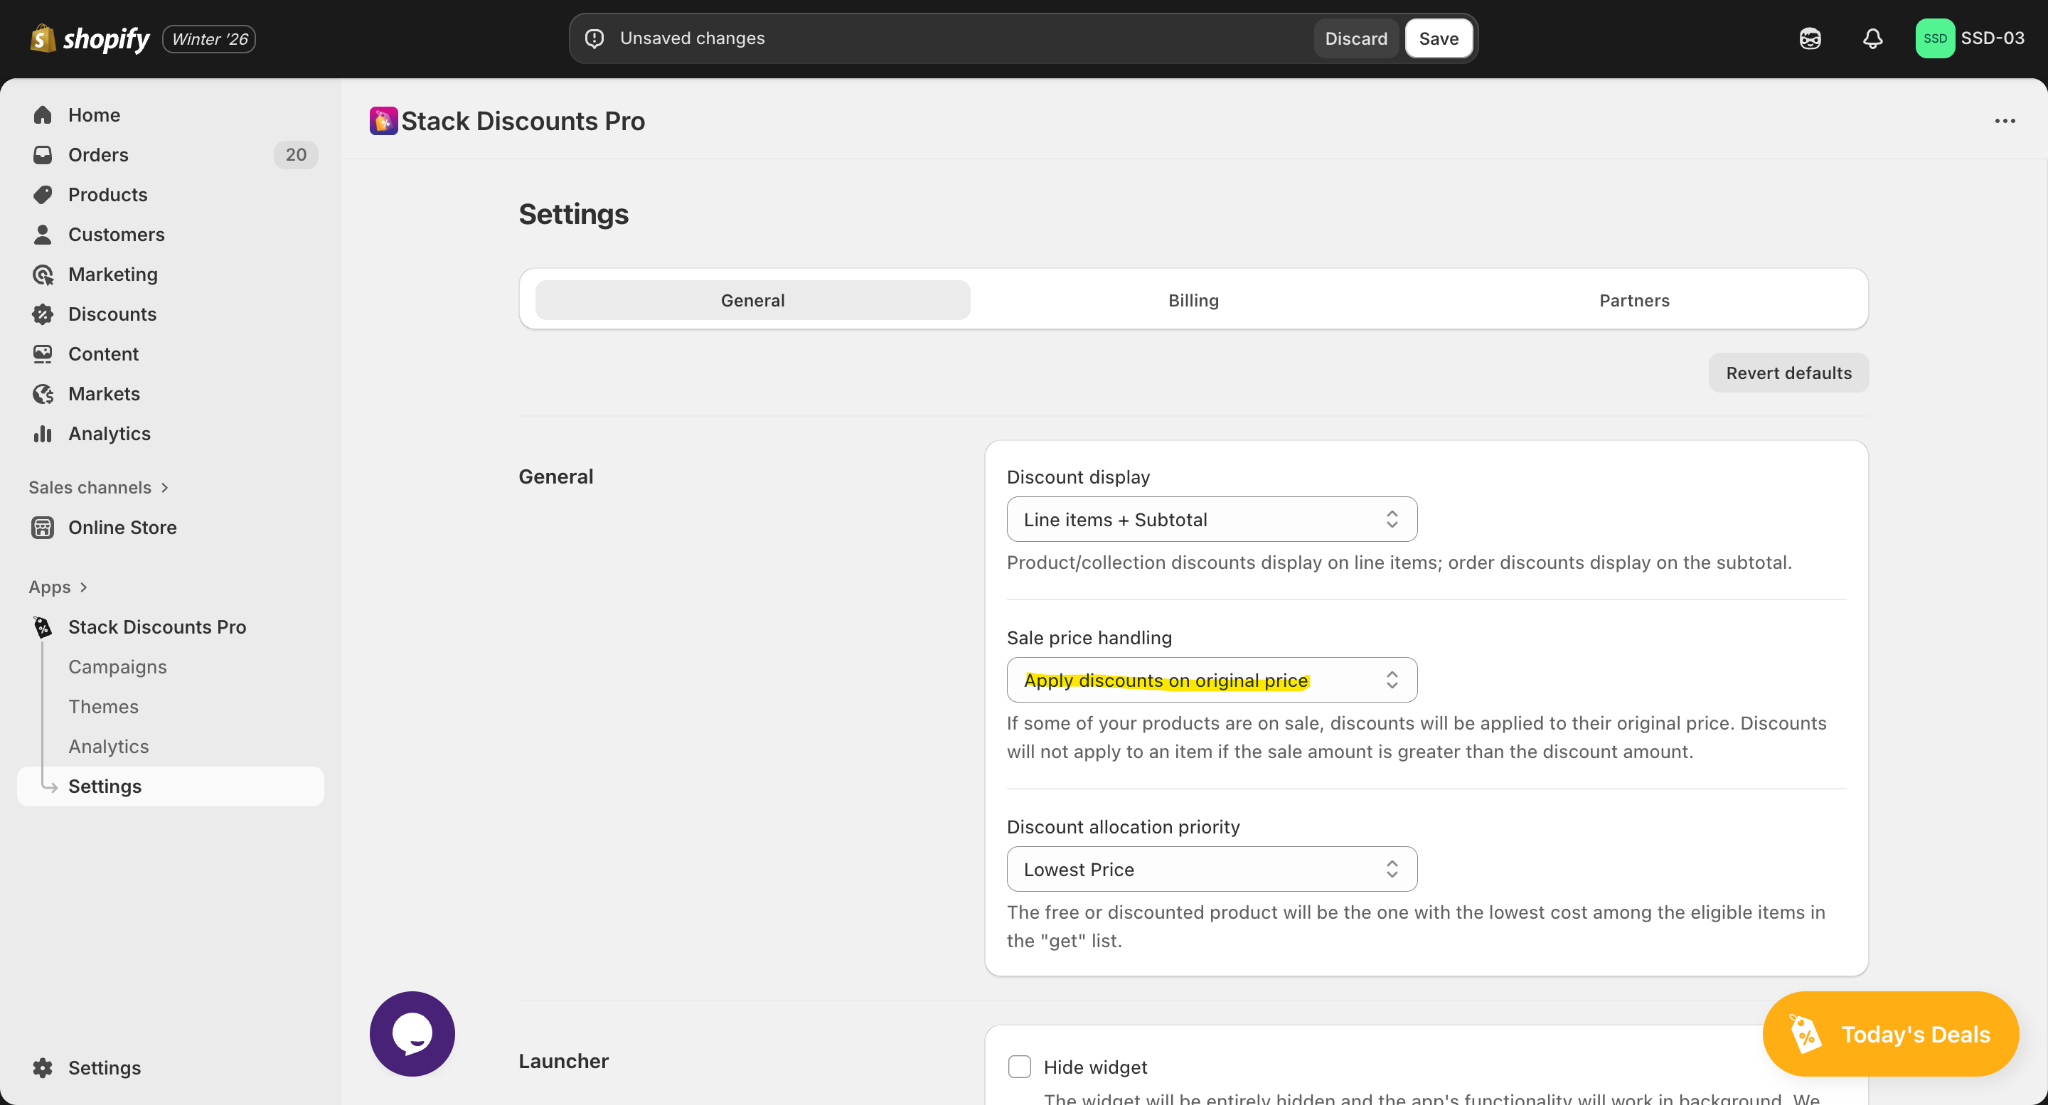2048x1105 pixels.
Task: Open the Online Store sales channel
Action: [x=122, y=527]
